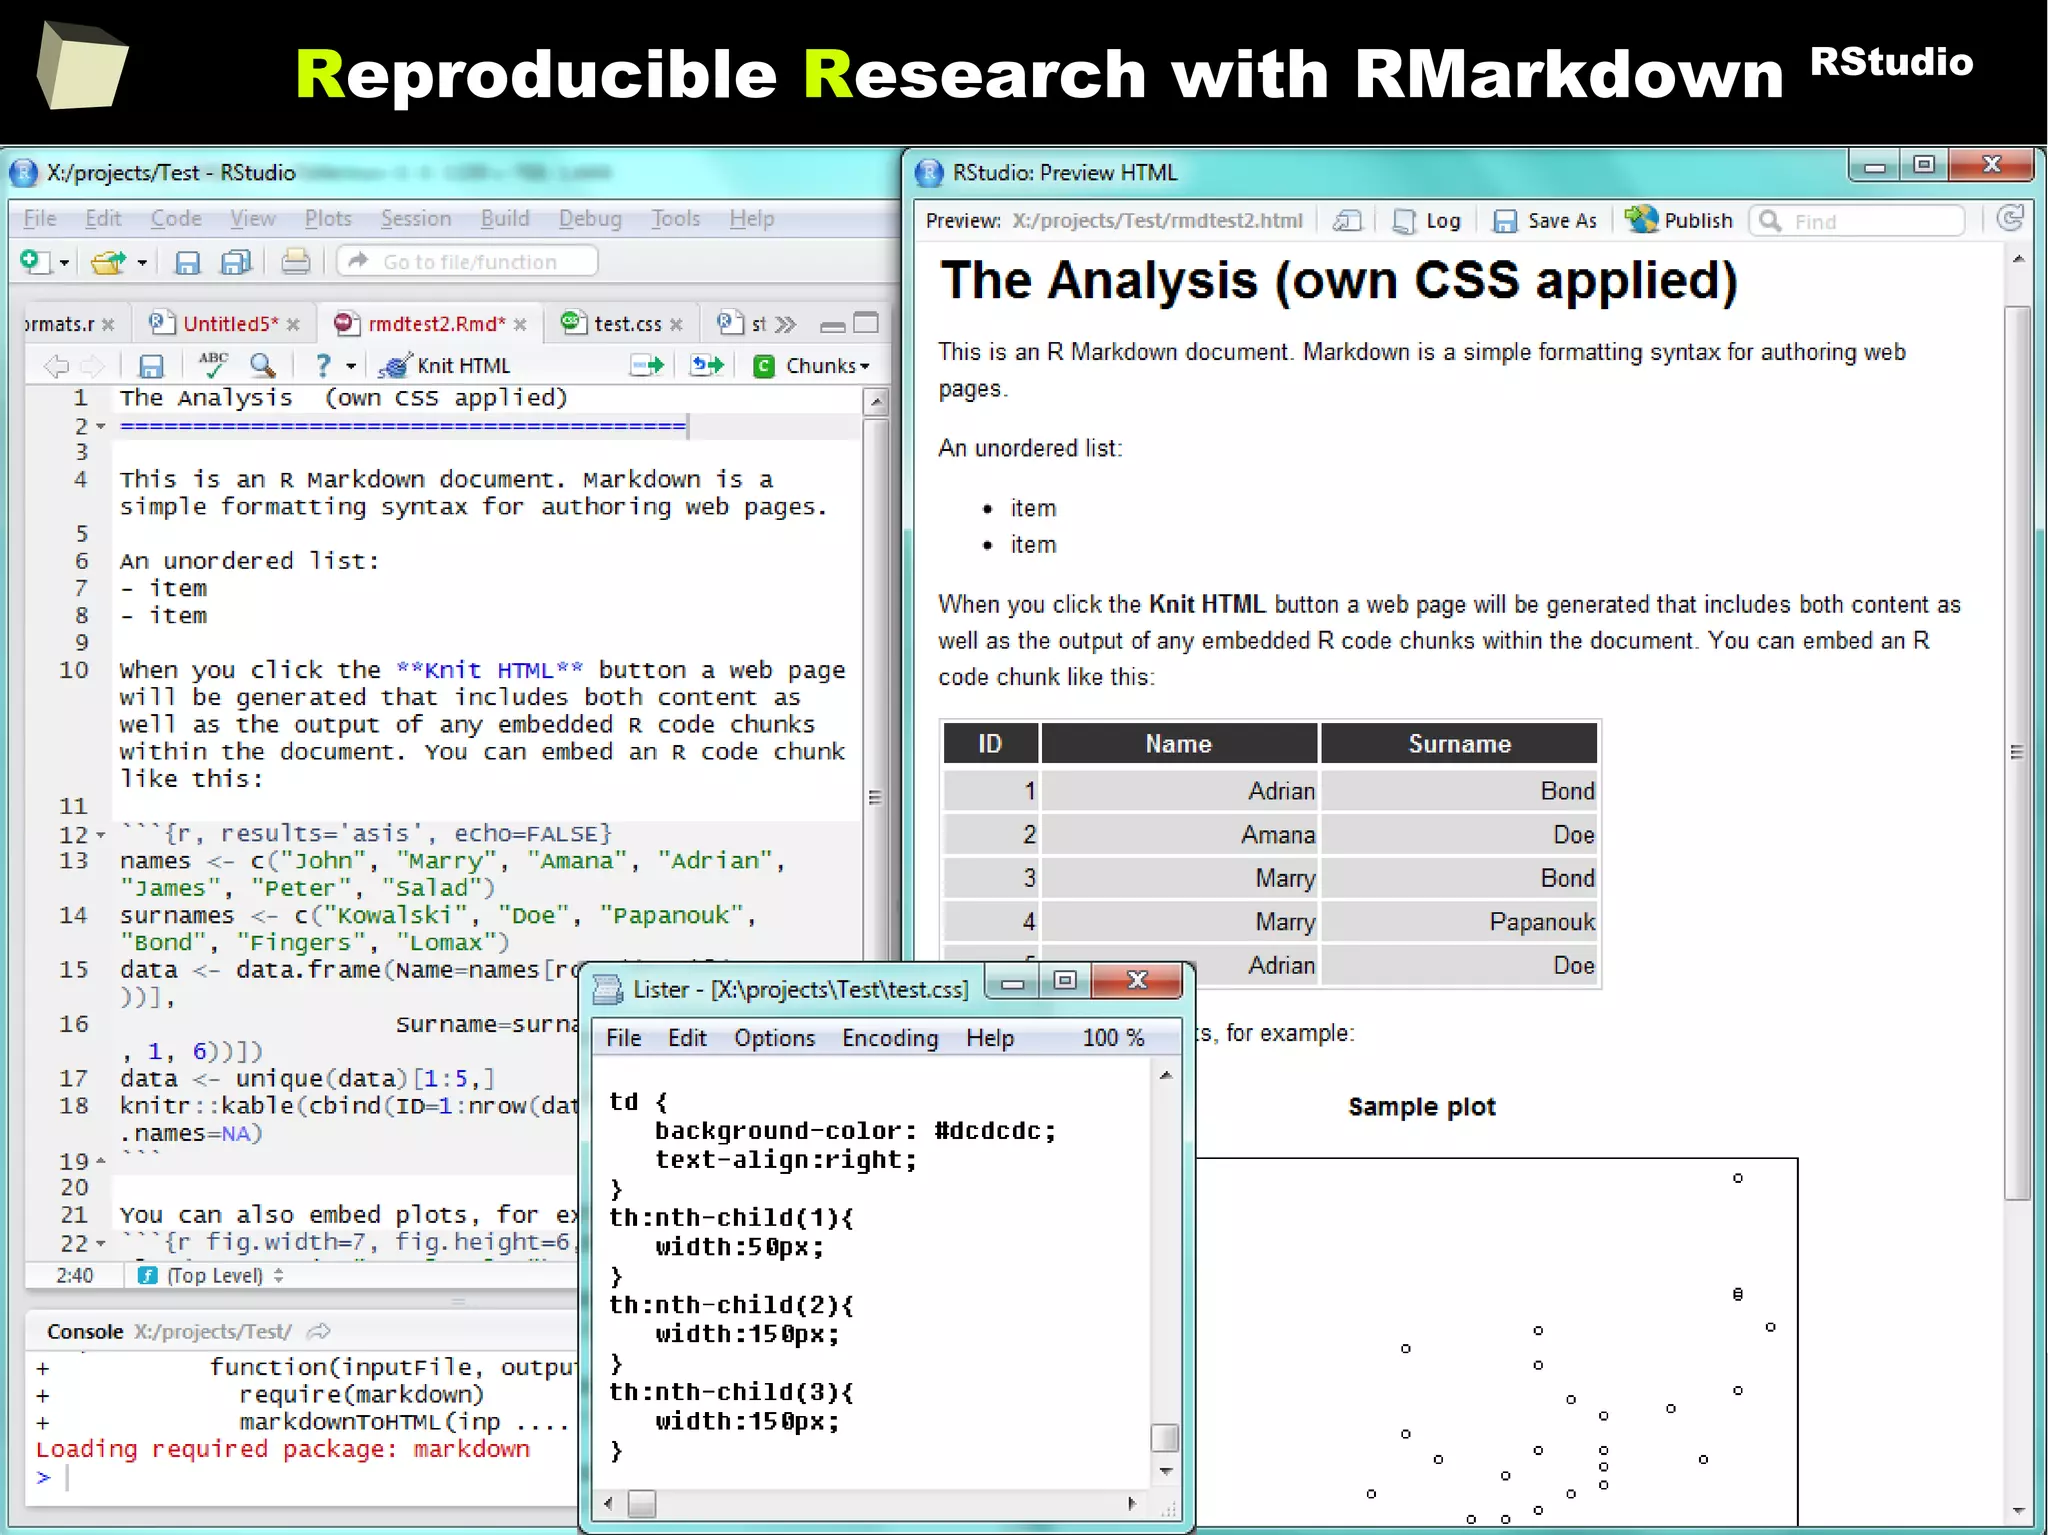This screenshot has height=1535, width=2048.
Task: Click the Find field in preview toolbar
Action: click(x=1858, y=221)
